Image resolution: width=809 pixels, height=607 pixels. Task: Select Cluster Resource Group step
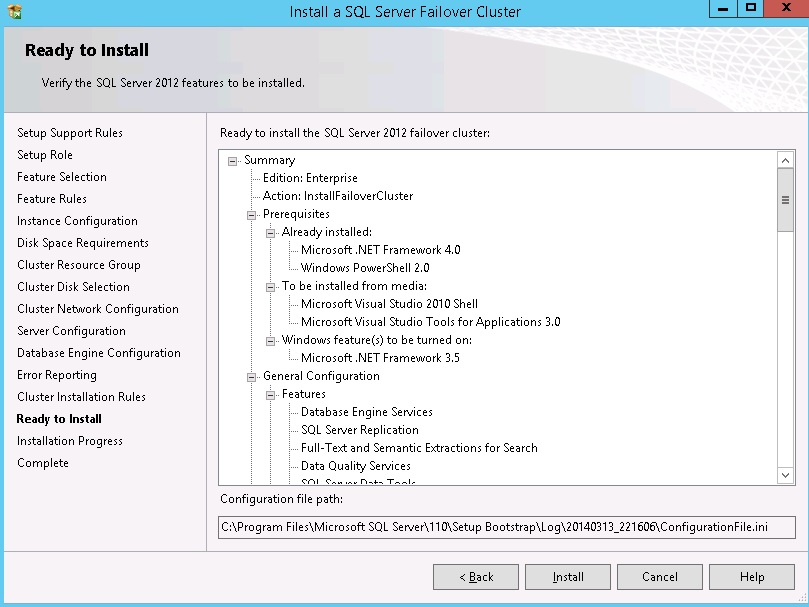(78, 265)
